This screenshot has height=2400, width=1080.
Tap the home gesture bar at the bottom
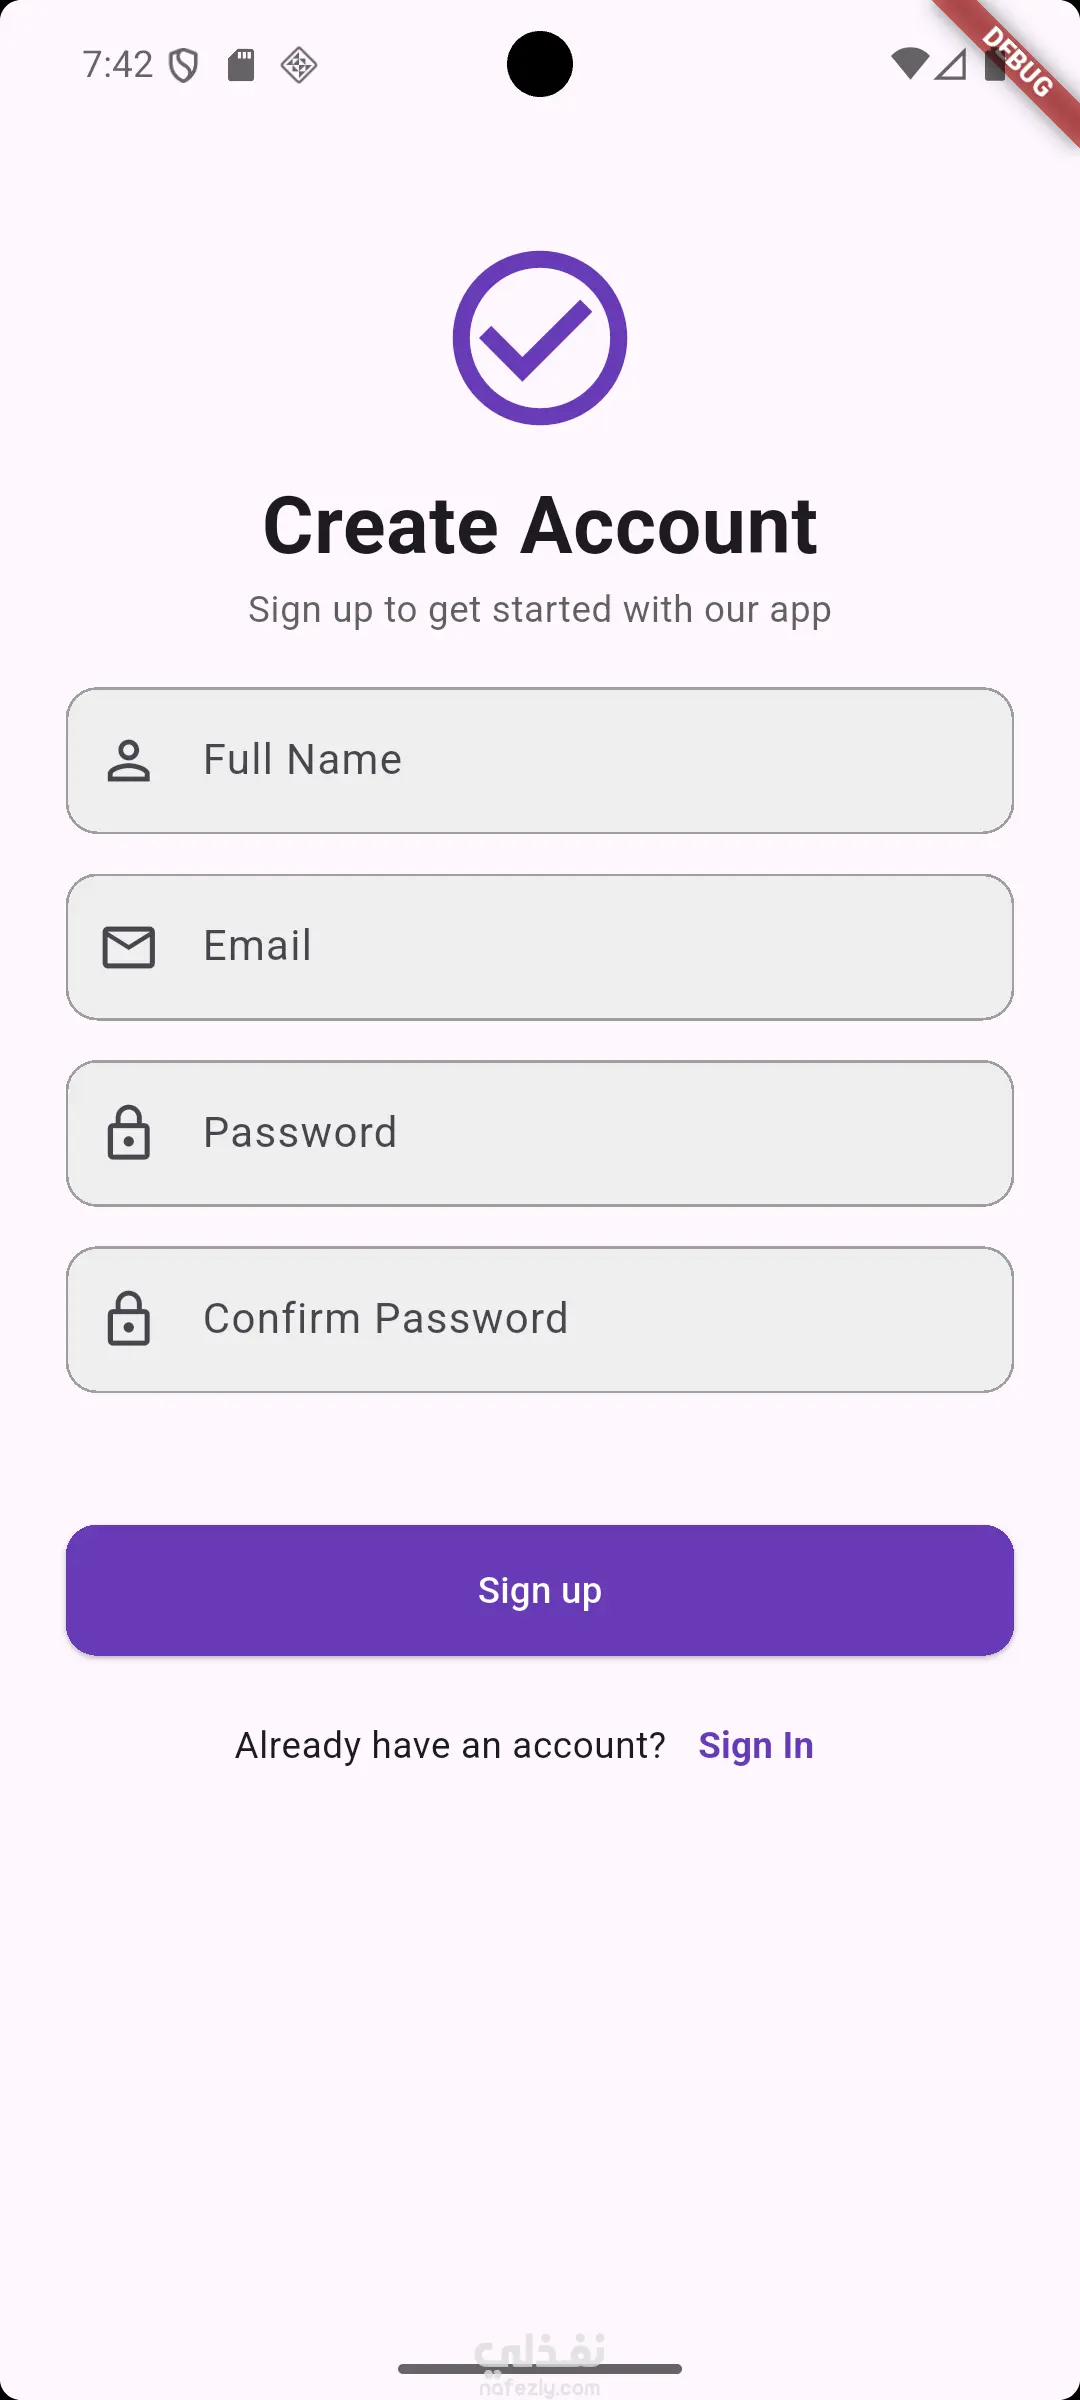click(540, 2368)
